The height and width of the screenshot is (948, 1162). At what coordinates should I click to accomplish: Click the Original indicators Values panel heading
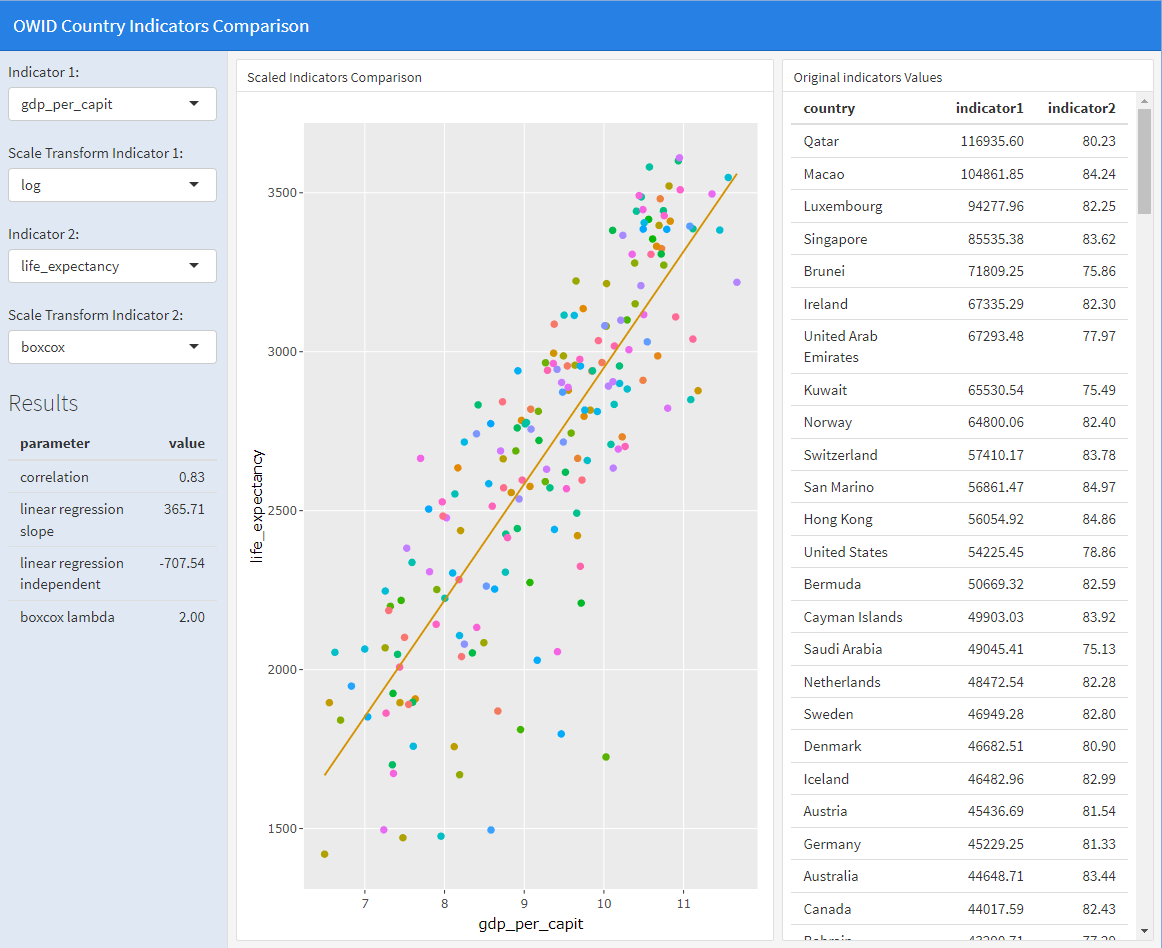pyautogui.click(x=867, y=77)
